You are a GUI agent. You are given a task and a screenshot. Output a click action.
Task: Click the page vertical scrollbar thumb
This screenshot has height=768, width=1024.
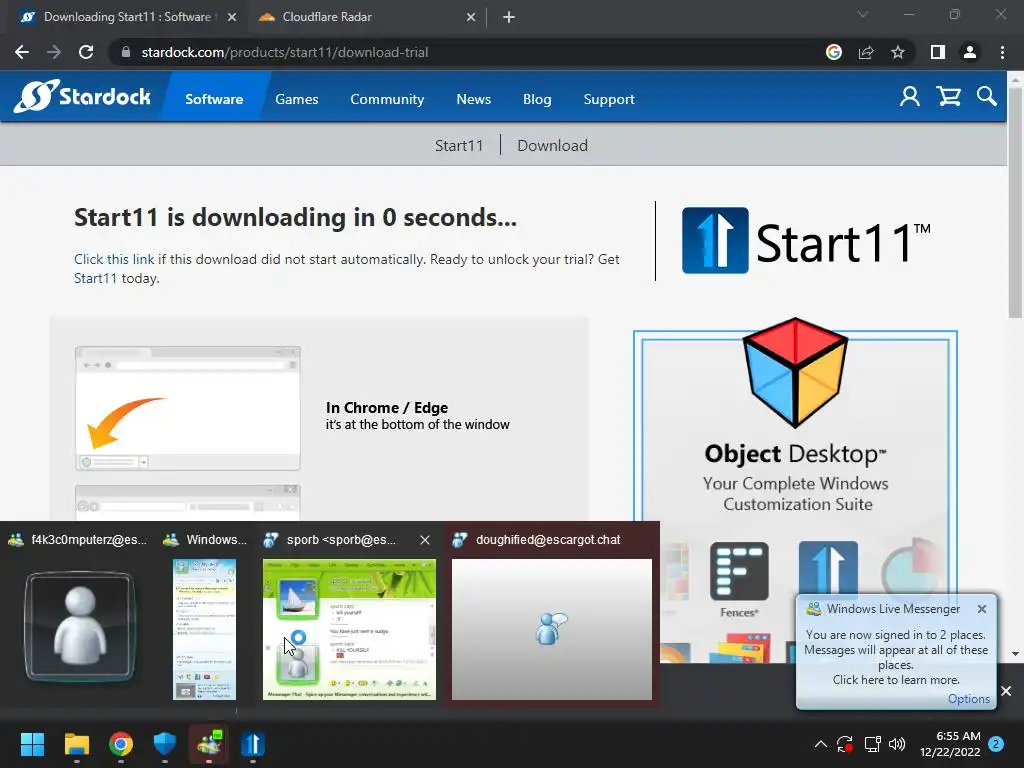[x=1015, y=200]
